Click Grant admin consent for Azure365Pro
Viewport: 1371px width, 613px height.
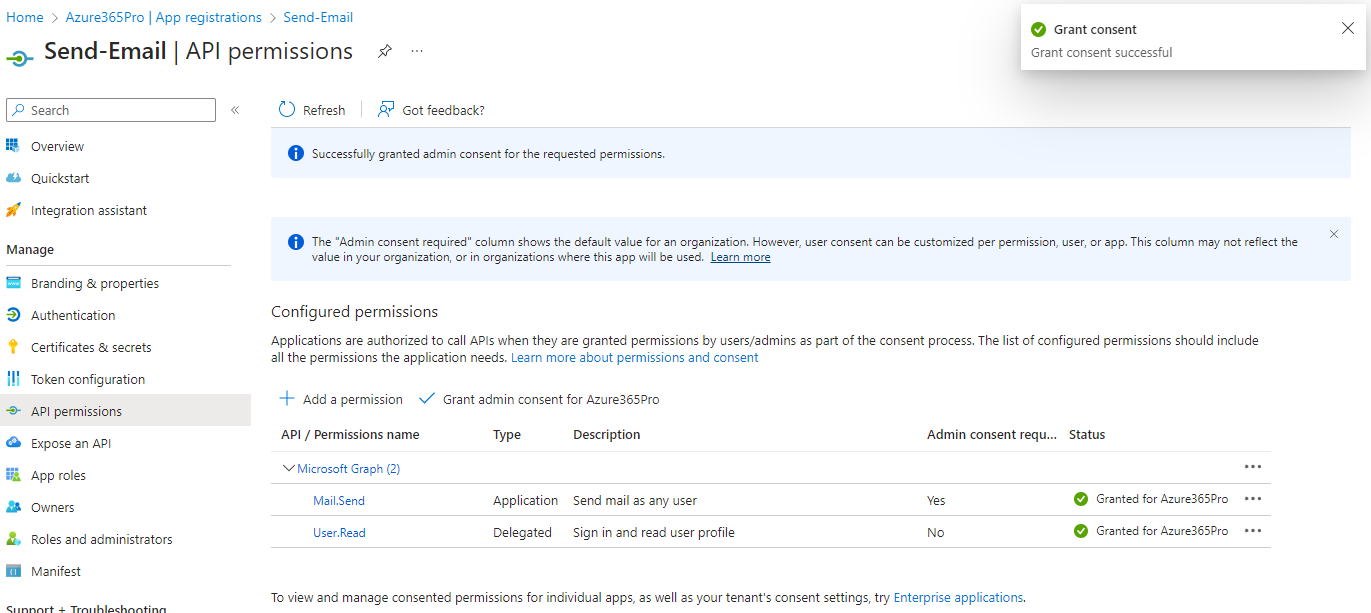[539, 399]
